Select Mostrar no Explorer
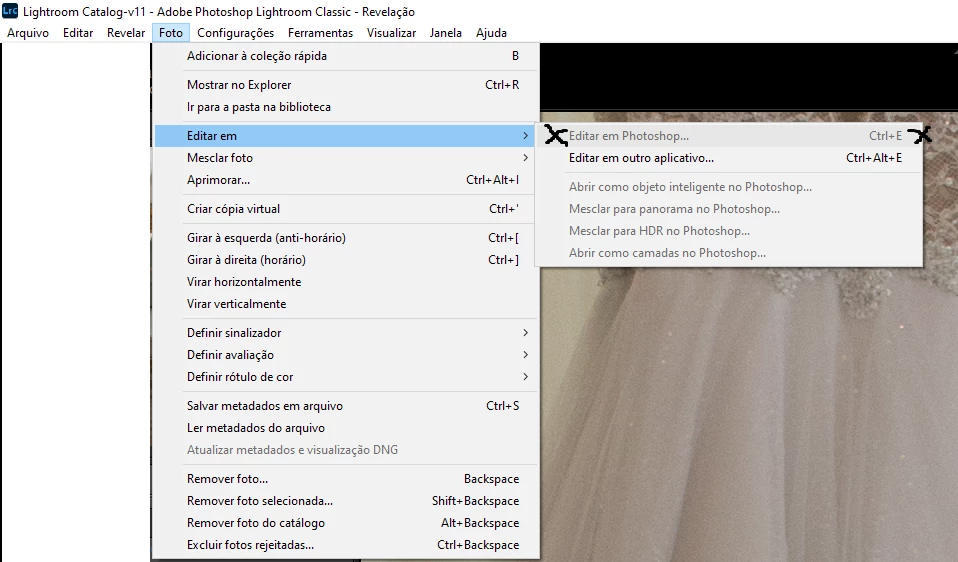The height and width of the screenshot is (562, 958). (x=346, y=85)
